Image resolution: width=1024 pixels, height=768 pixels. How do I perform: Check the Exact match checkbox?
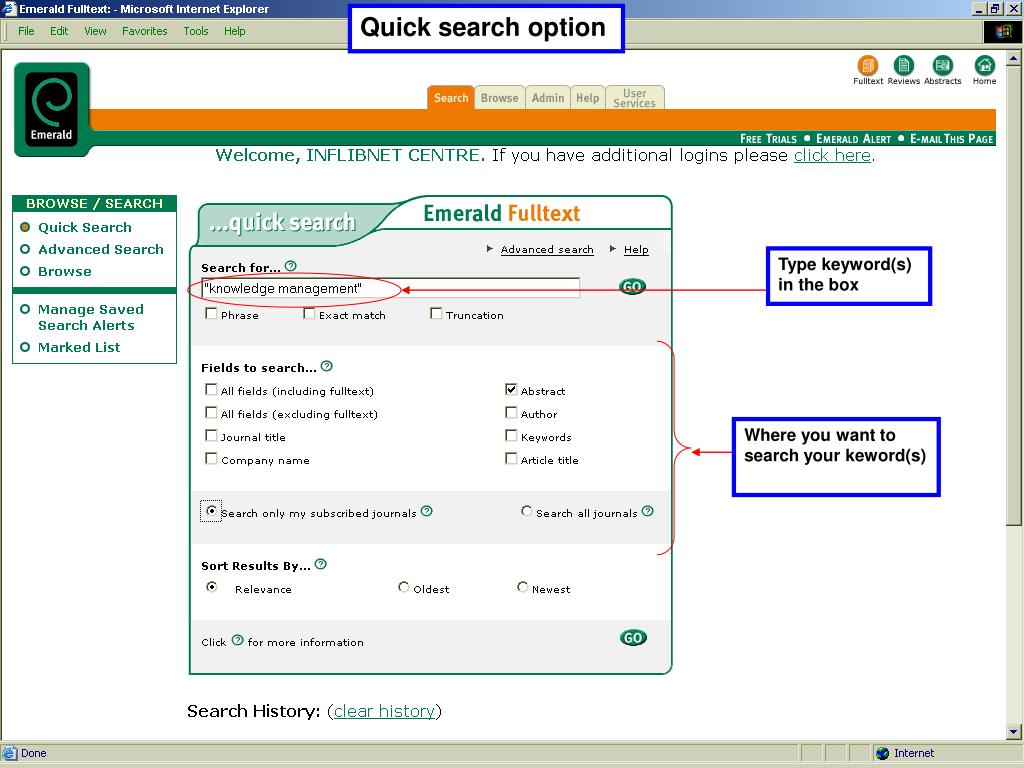point(309,313)
